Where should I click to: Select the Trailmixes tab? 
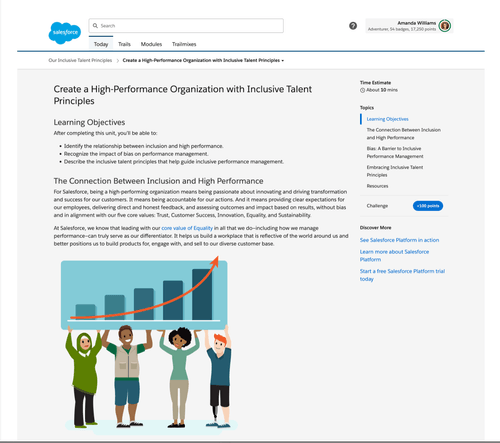point(184,44)
